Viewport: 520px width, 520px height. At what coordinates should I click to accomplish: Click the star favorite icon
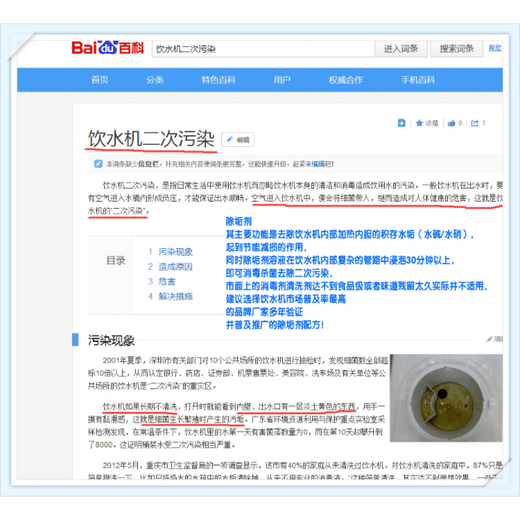pyautogui.click(x=419, y=123)
